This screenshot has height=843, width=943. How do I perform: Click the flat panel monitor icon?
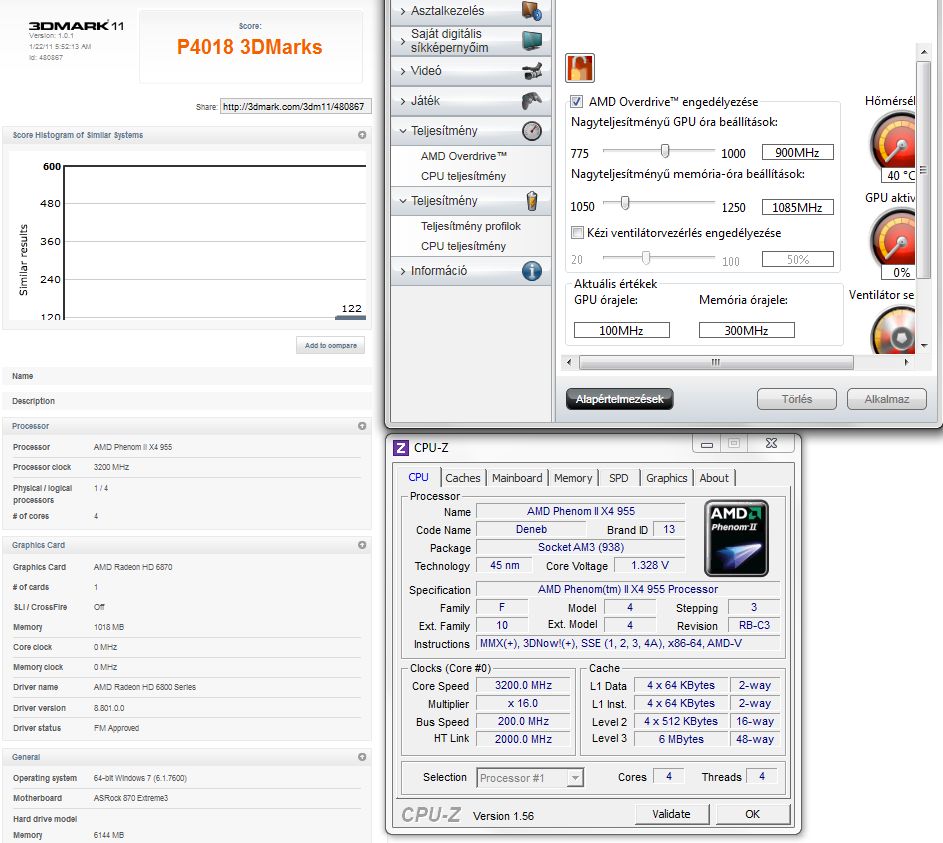532,40
